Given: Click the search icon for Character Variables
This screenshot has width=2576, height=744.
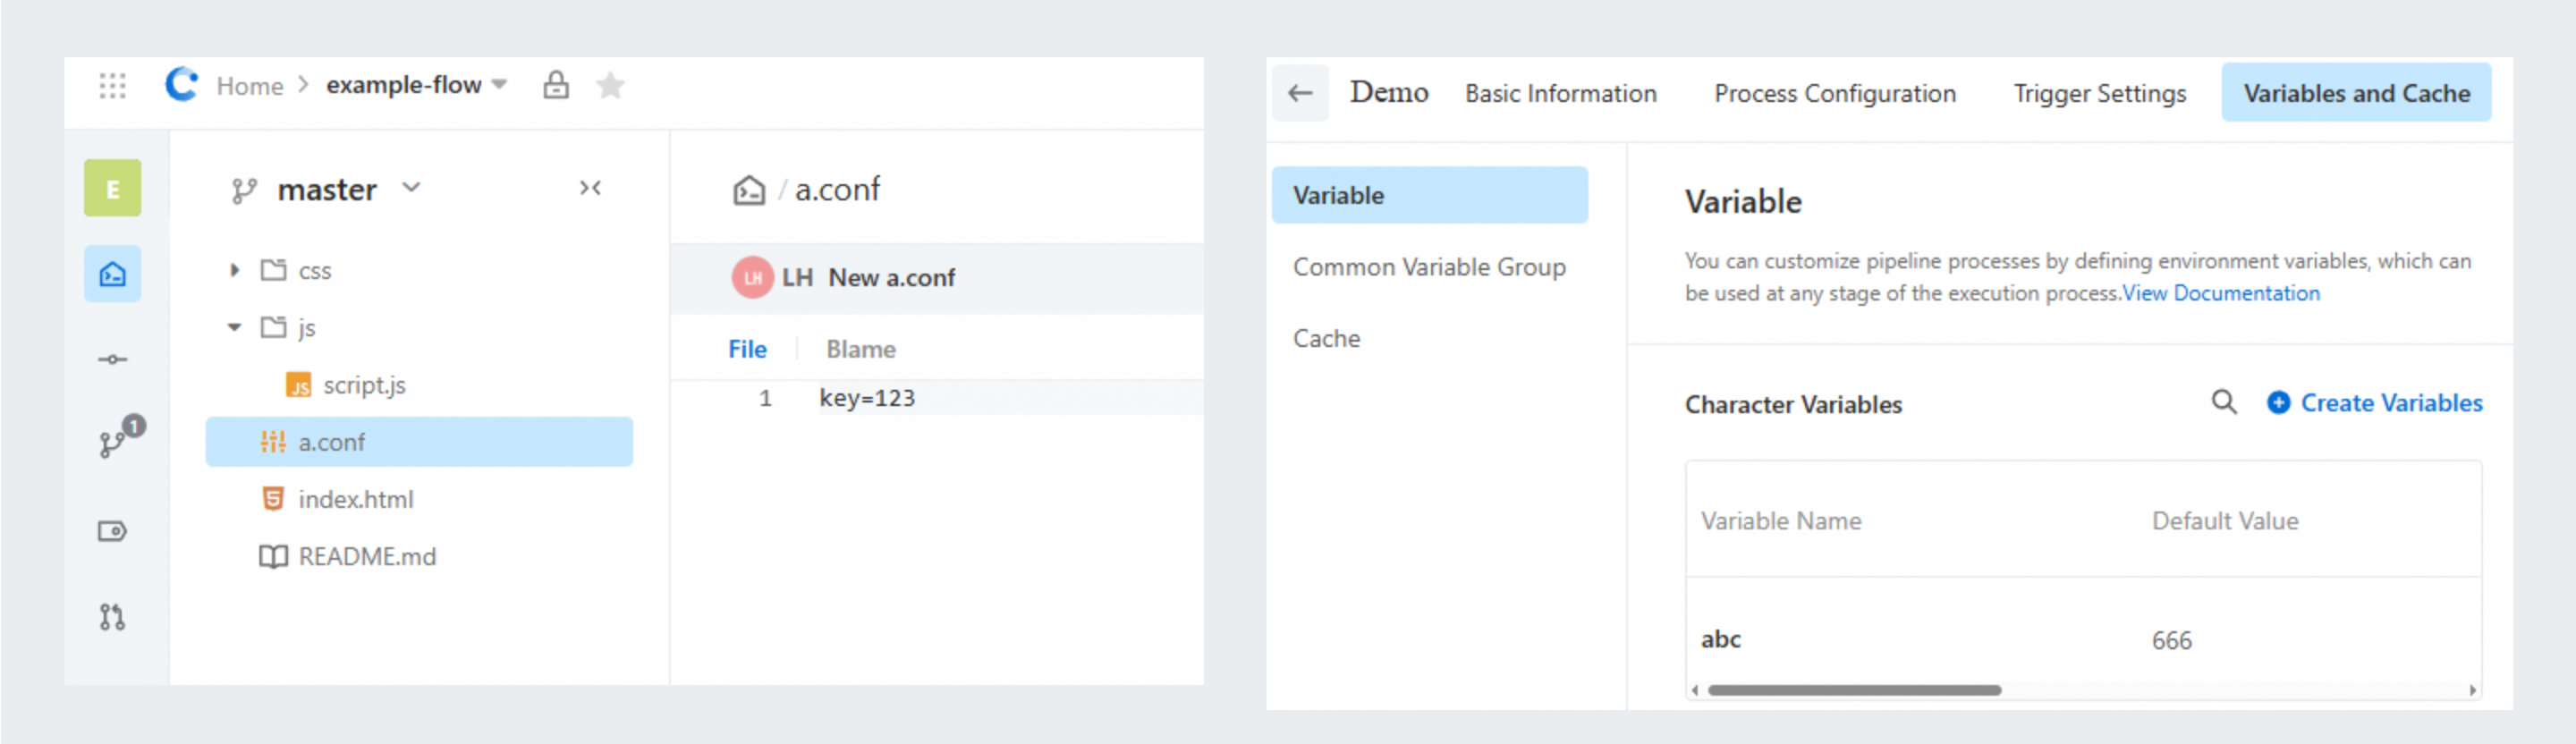Looking at the screenshot, I should [x=2223, y=402].
